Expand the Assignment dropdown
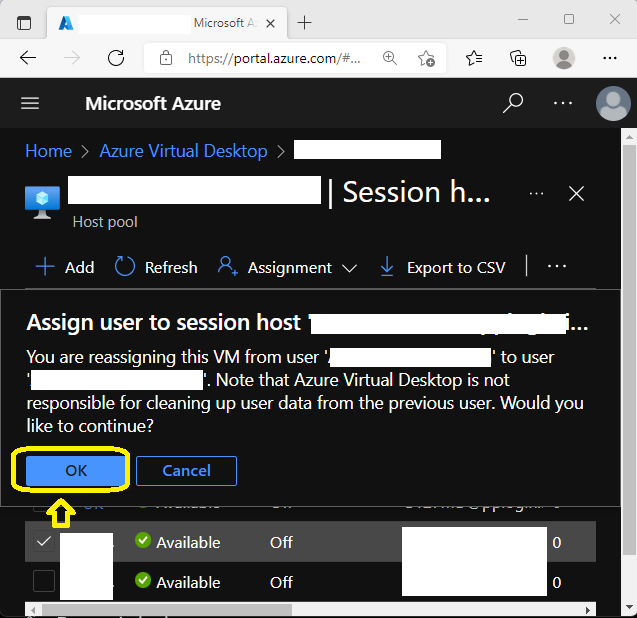The image size is (637, 618). [287, 267]
